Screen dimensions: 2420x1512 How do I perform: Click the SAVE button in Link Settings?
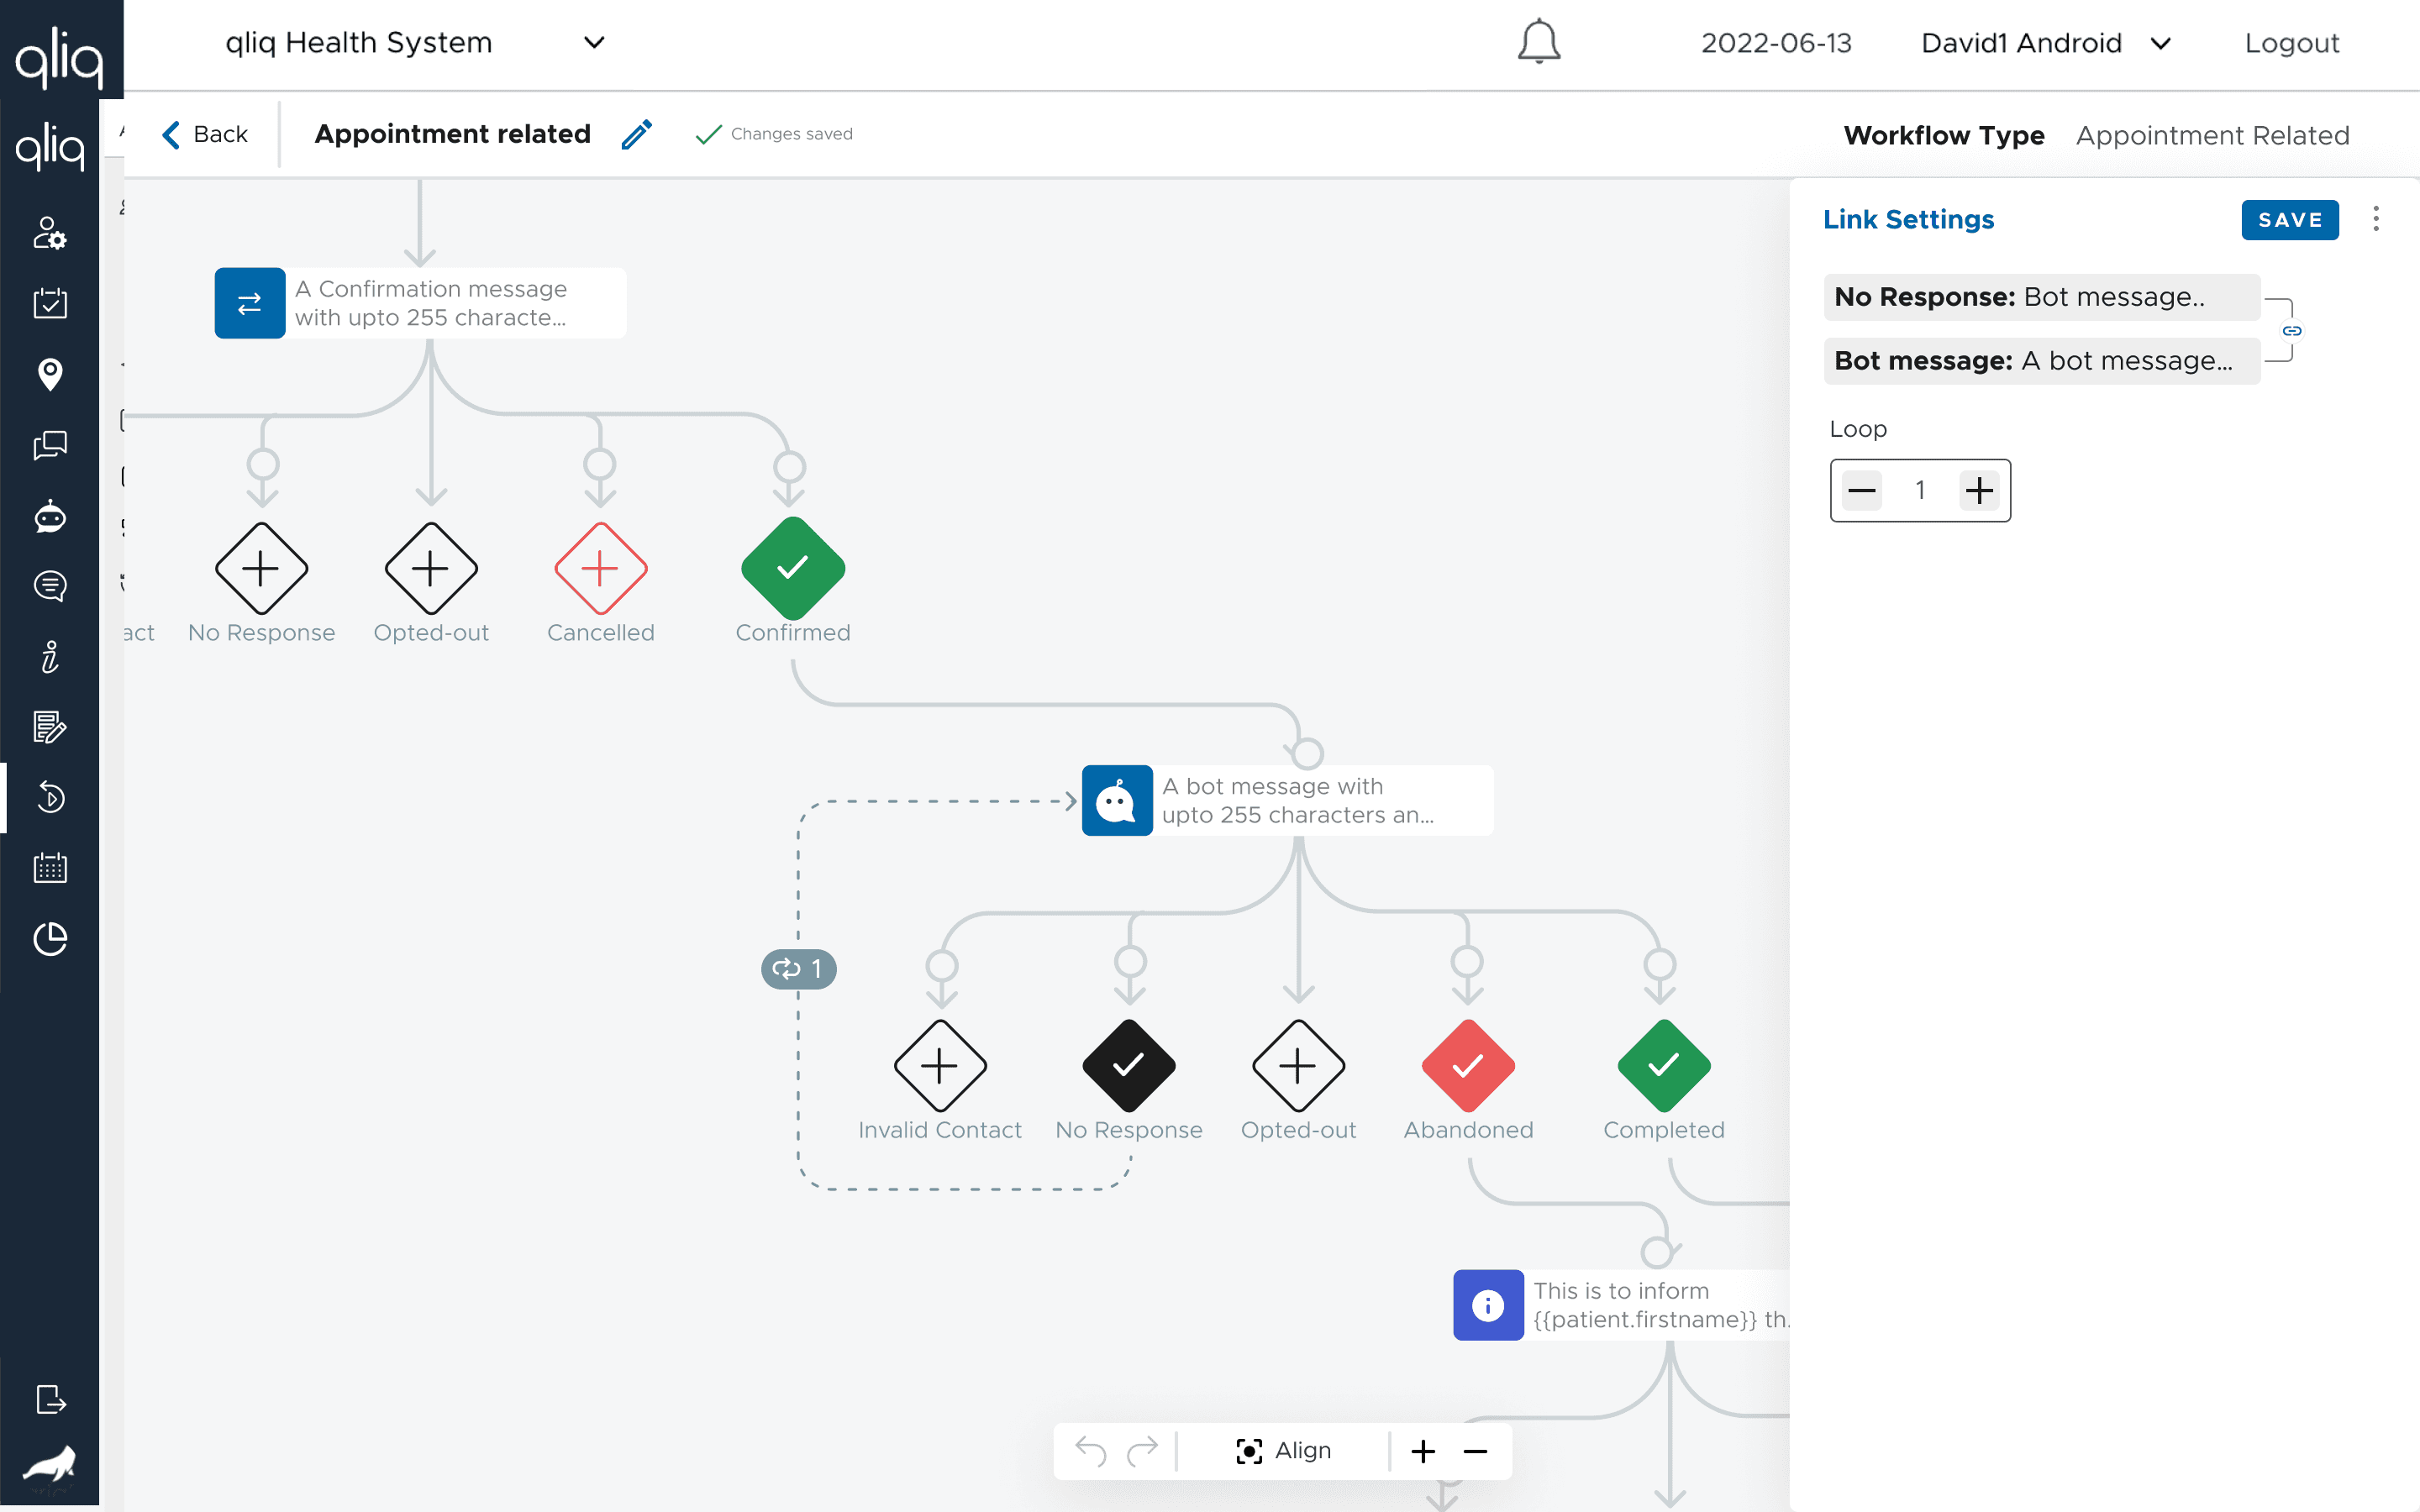click(2289, 220)
